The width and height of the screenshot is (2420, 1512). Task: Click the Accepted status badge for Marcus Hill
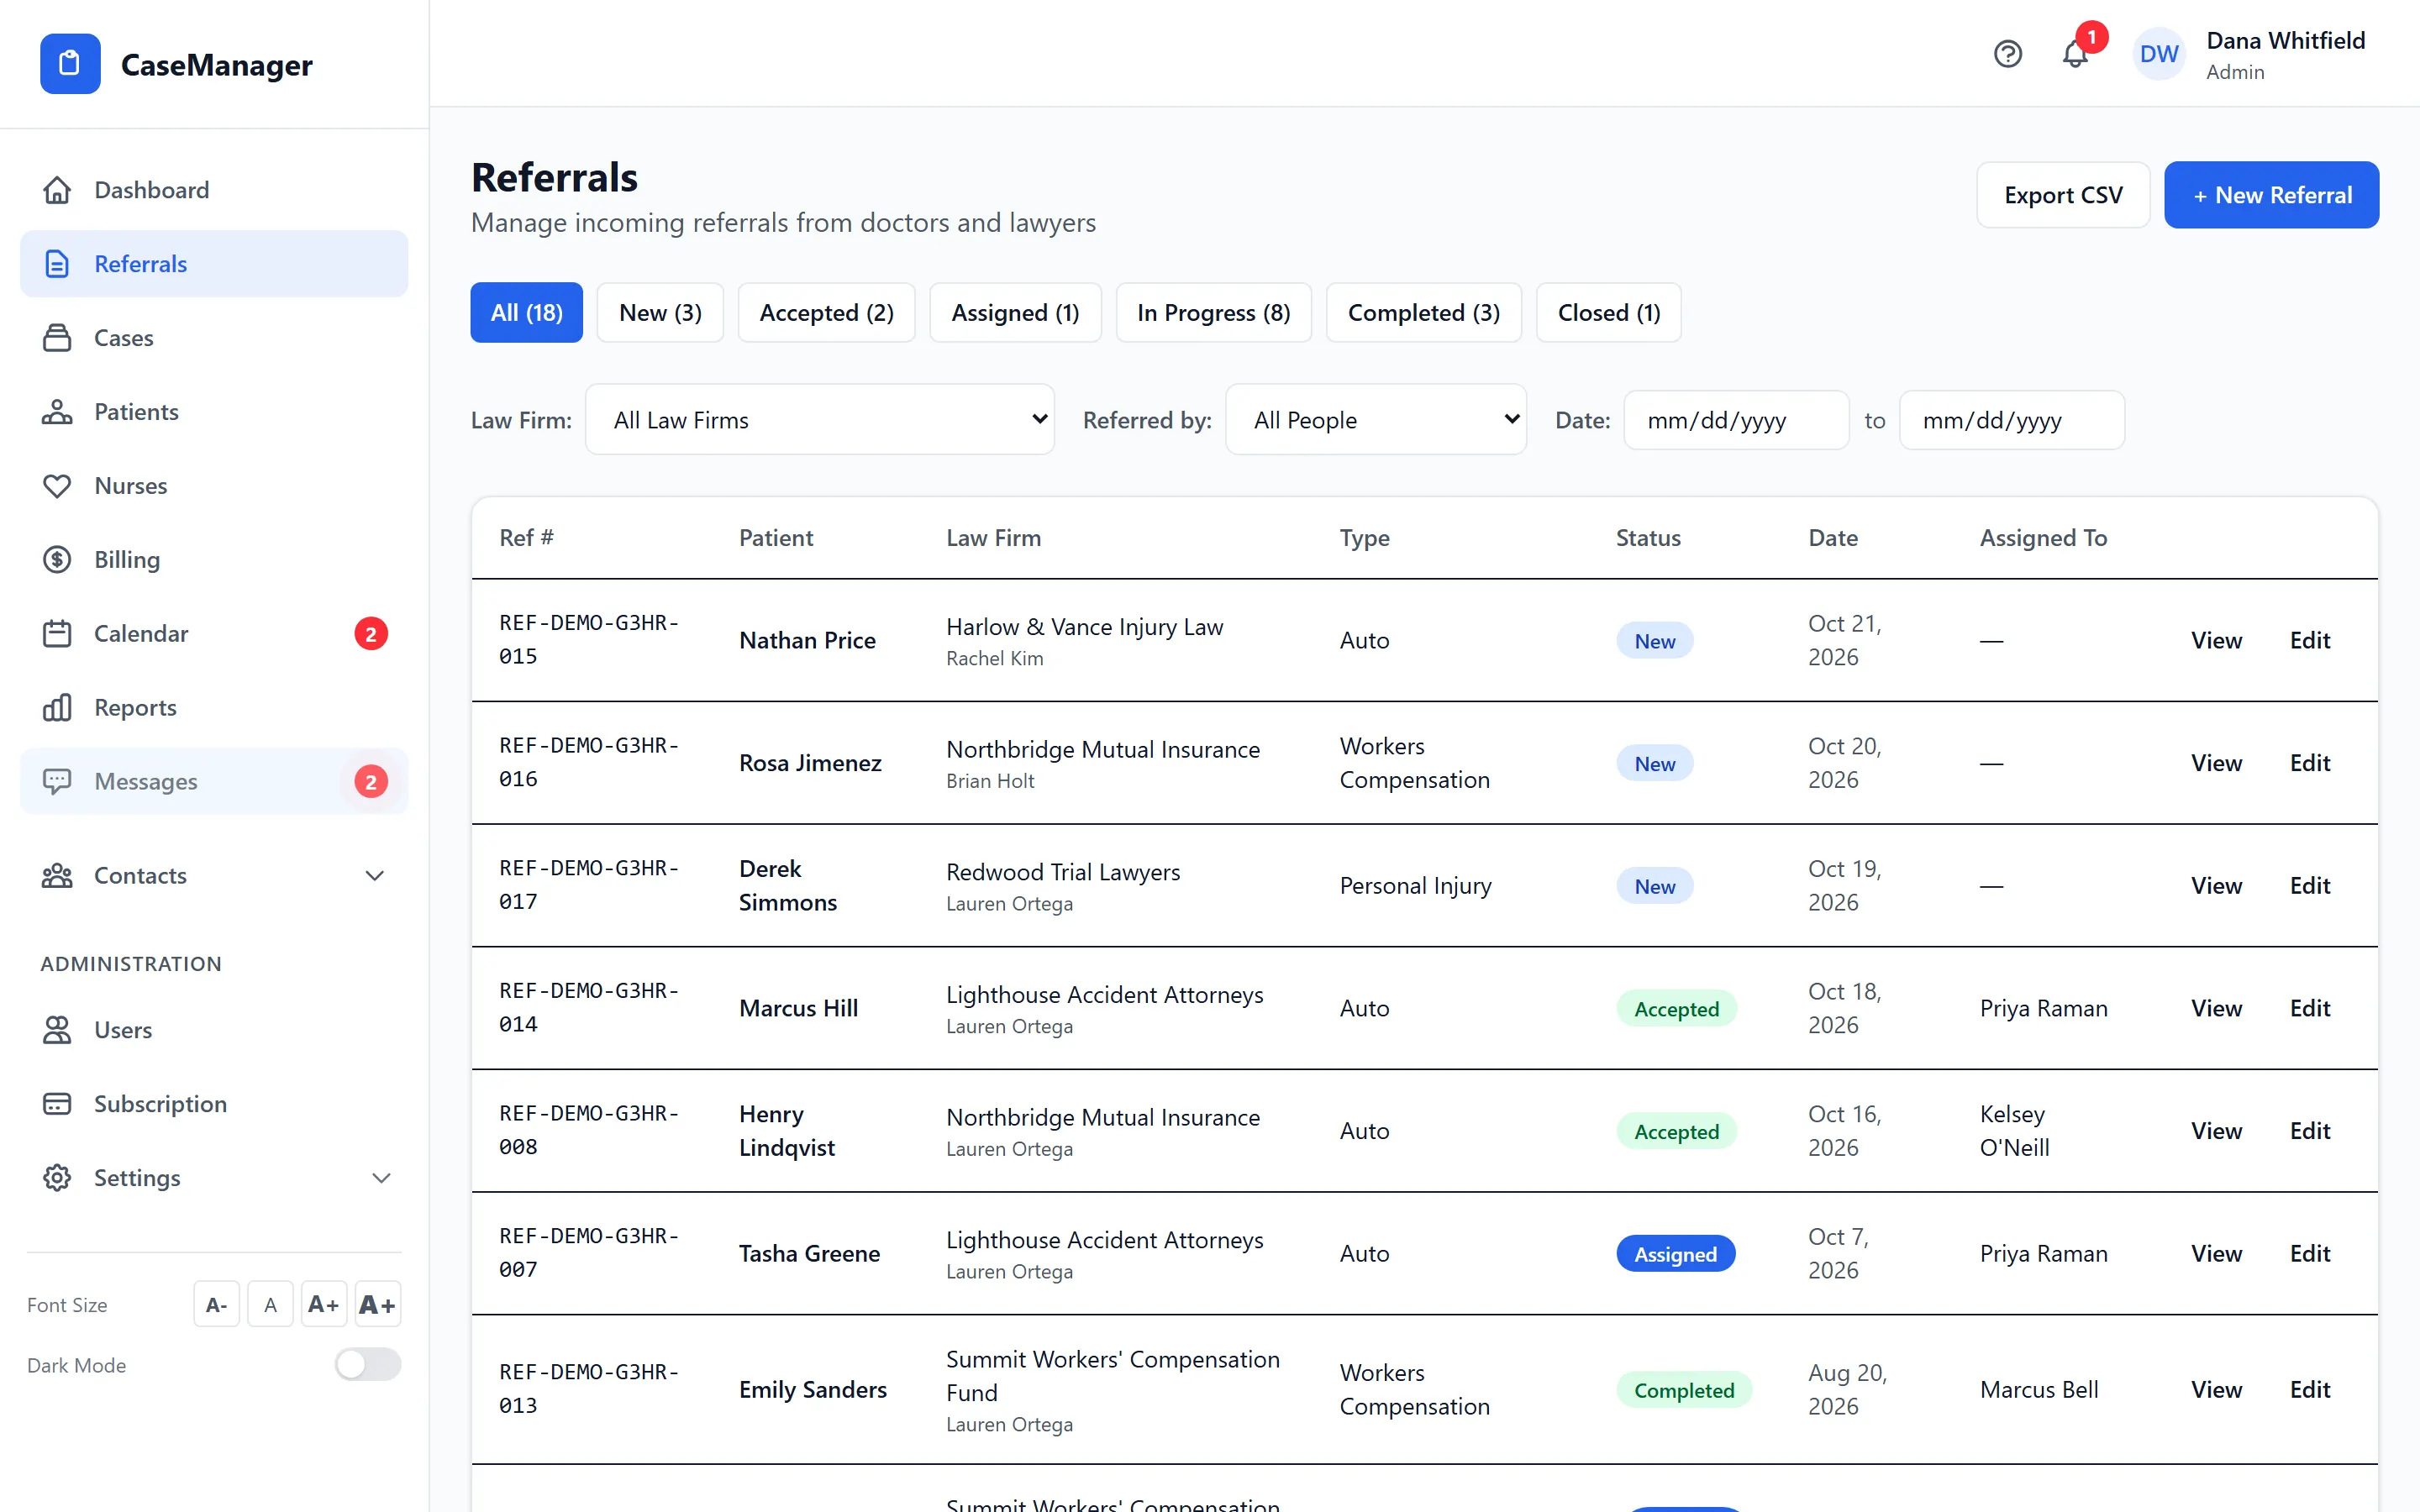pyautogui.click(x=1676, y=1009)
